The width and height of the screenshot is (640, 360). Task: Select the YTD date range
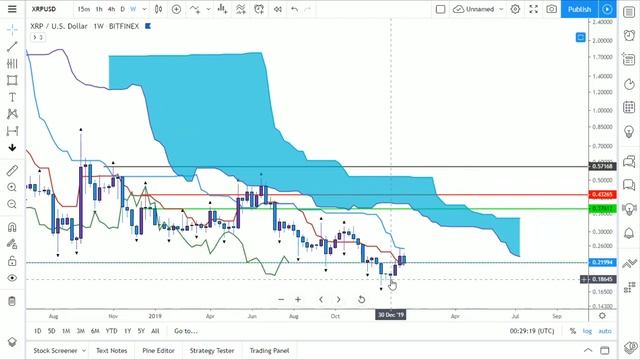(111, 331)
